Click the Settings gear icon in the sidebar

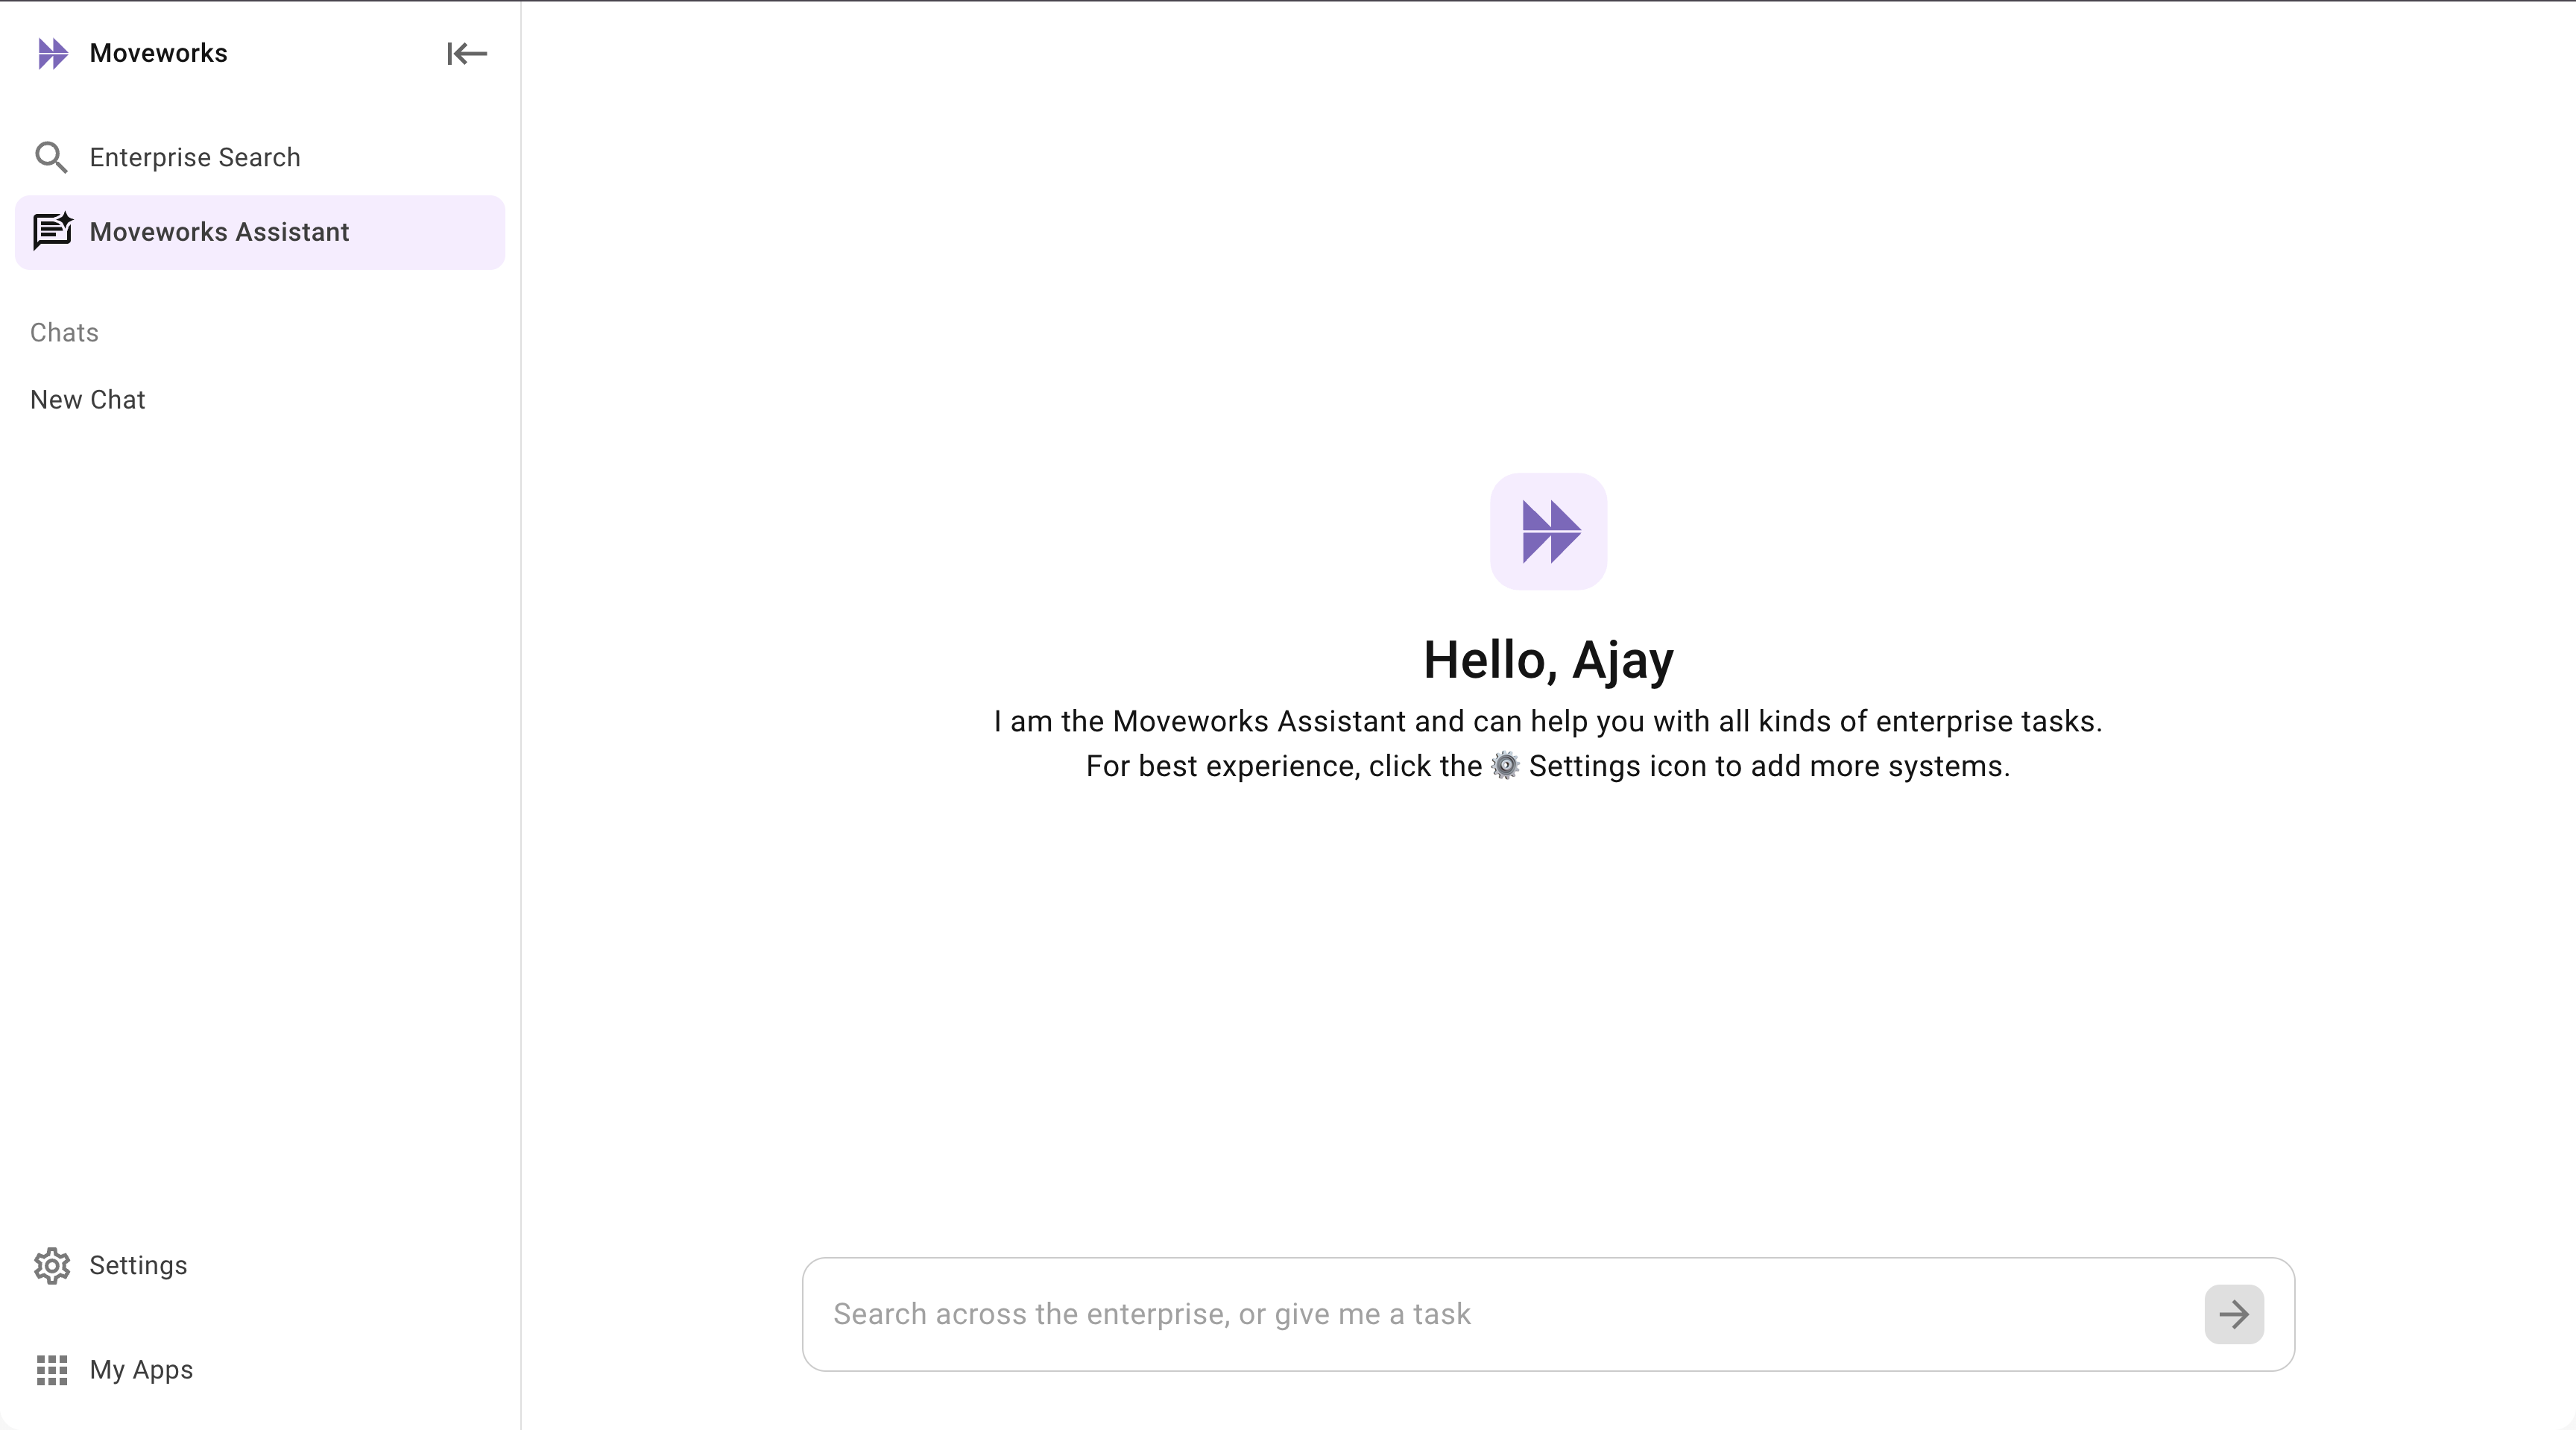click(52, 1265)
